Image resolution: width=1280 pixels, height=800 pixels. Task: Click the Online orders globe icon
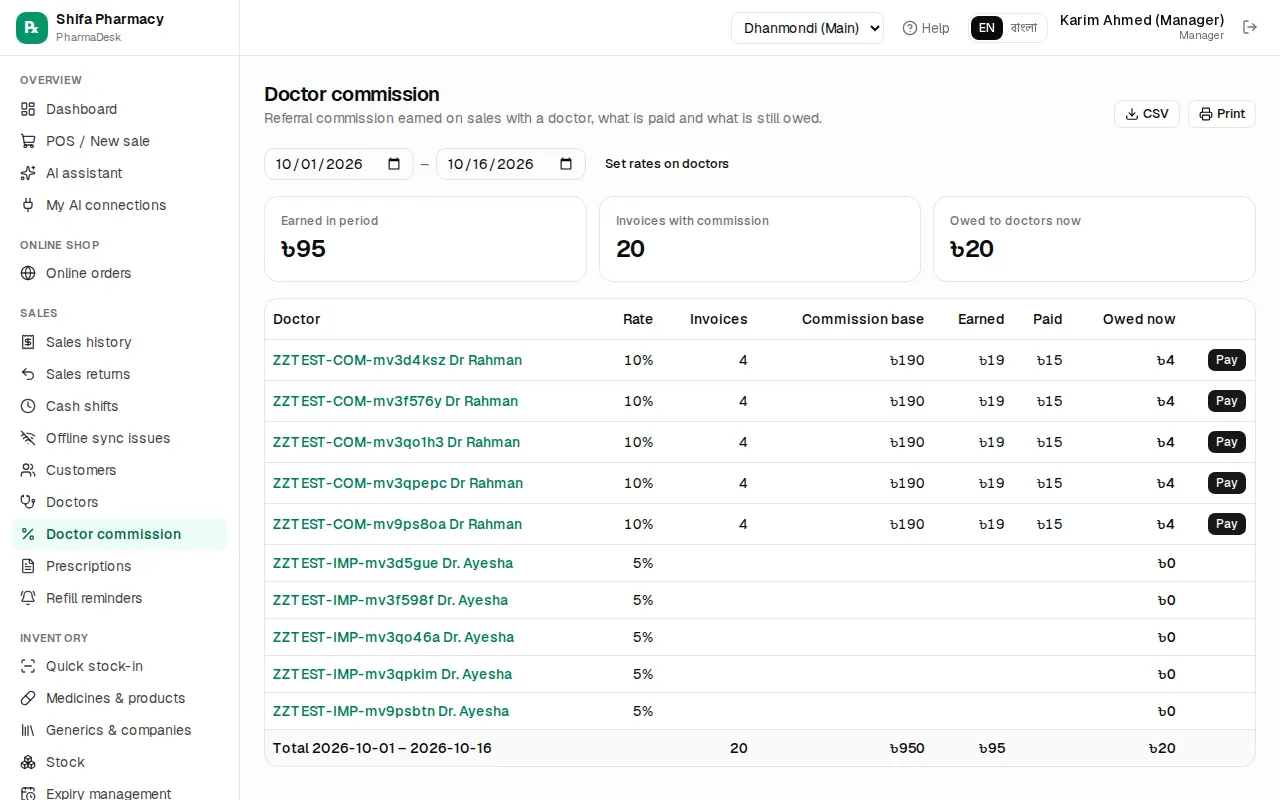[28, 273]
